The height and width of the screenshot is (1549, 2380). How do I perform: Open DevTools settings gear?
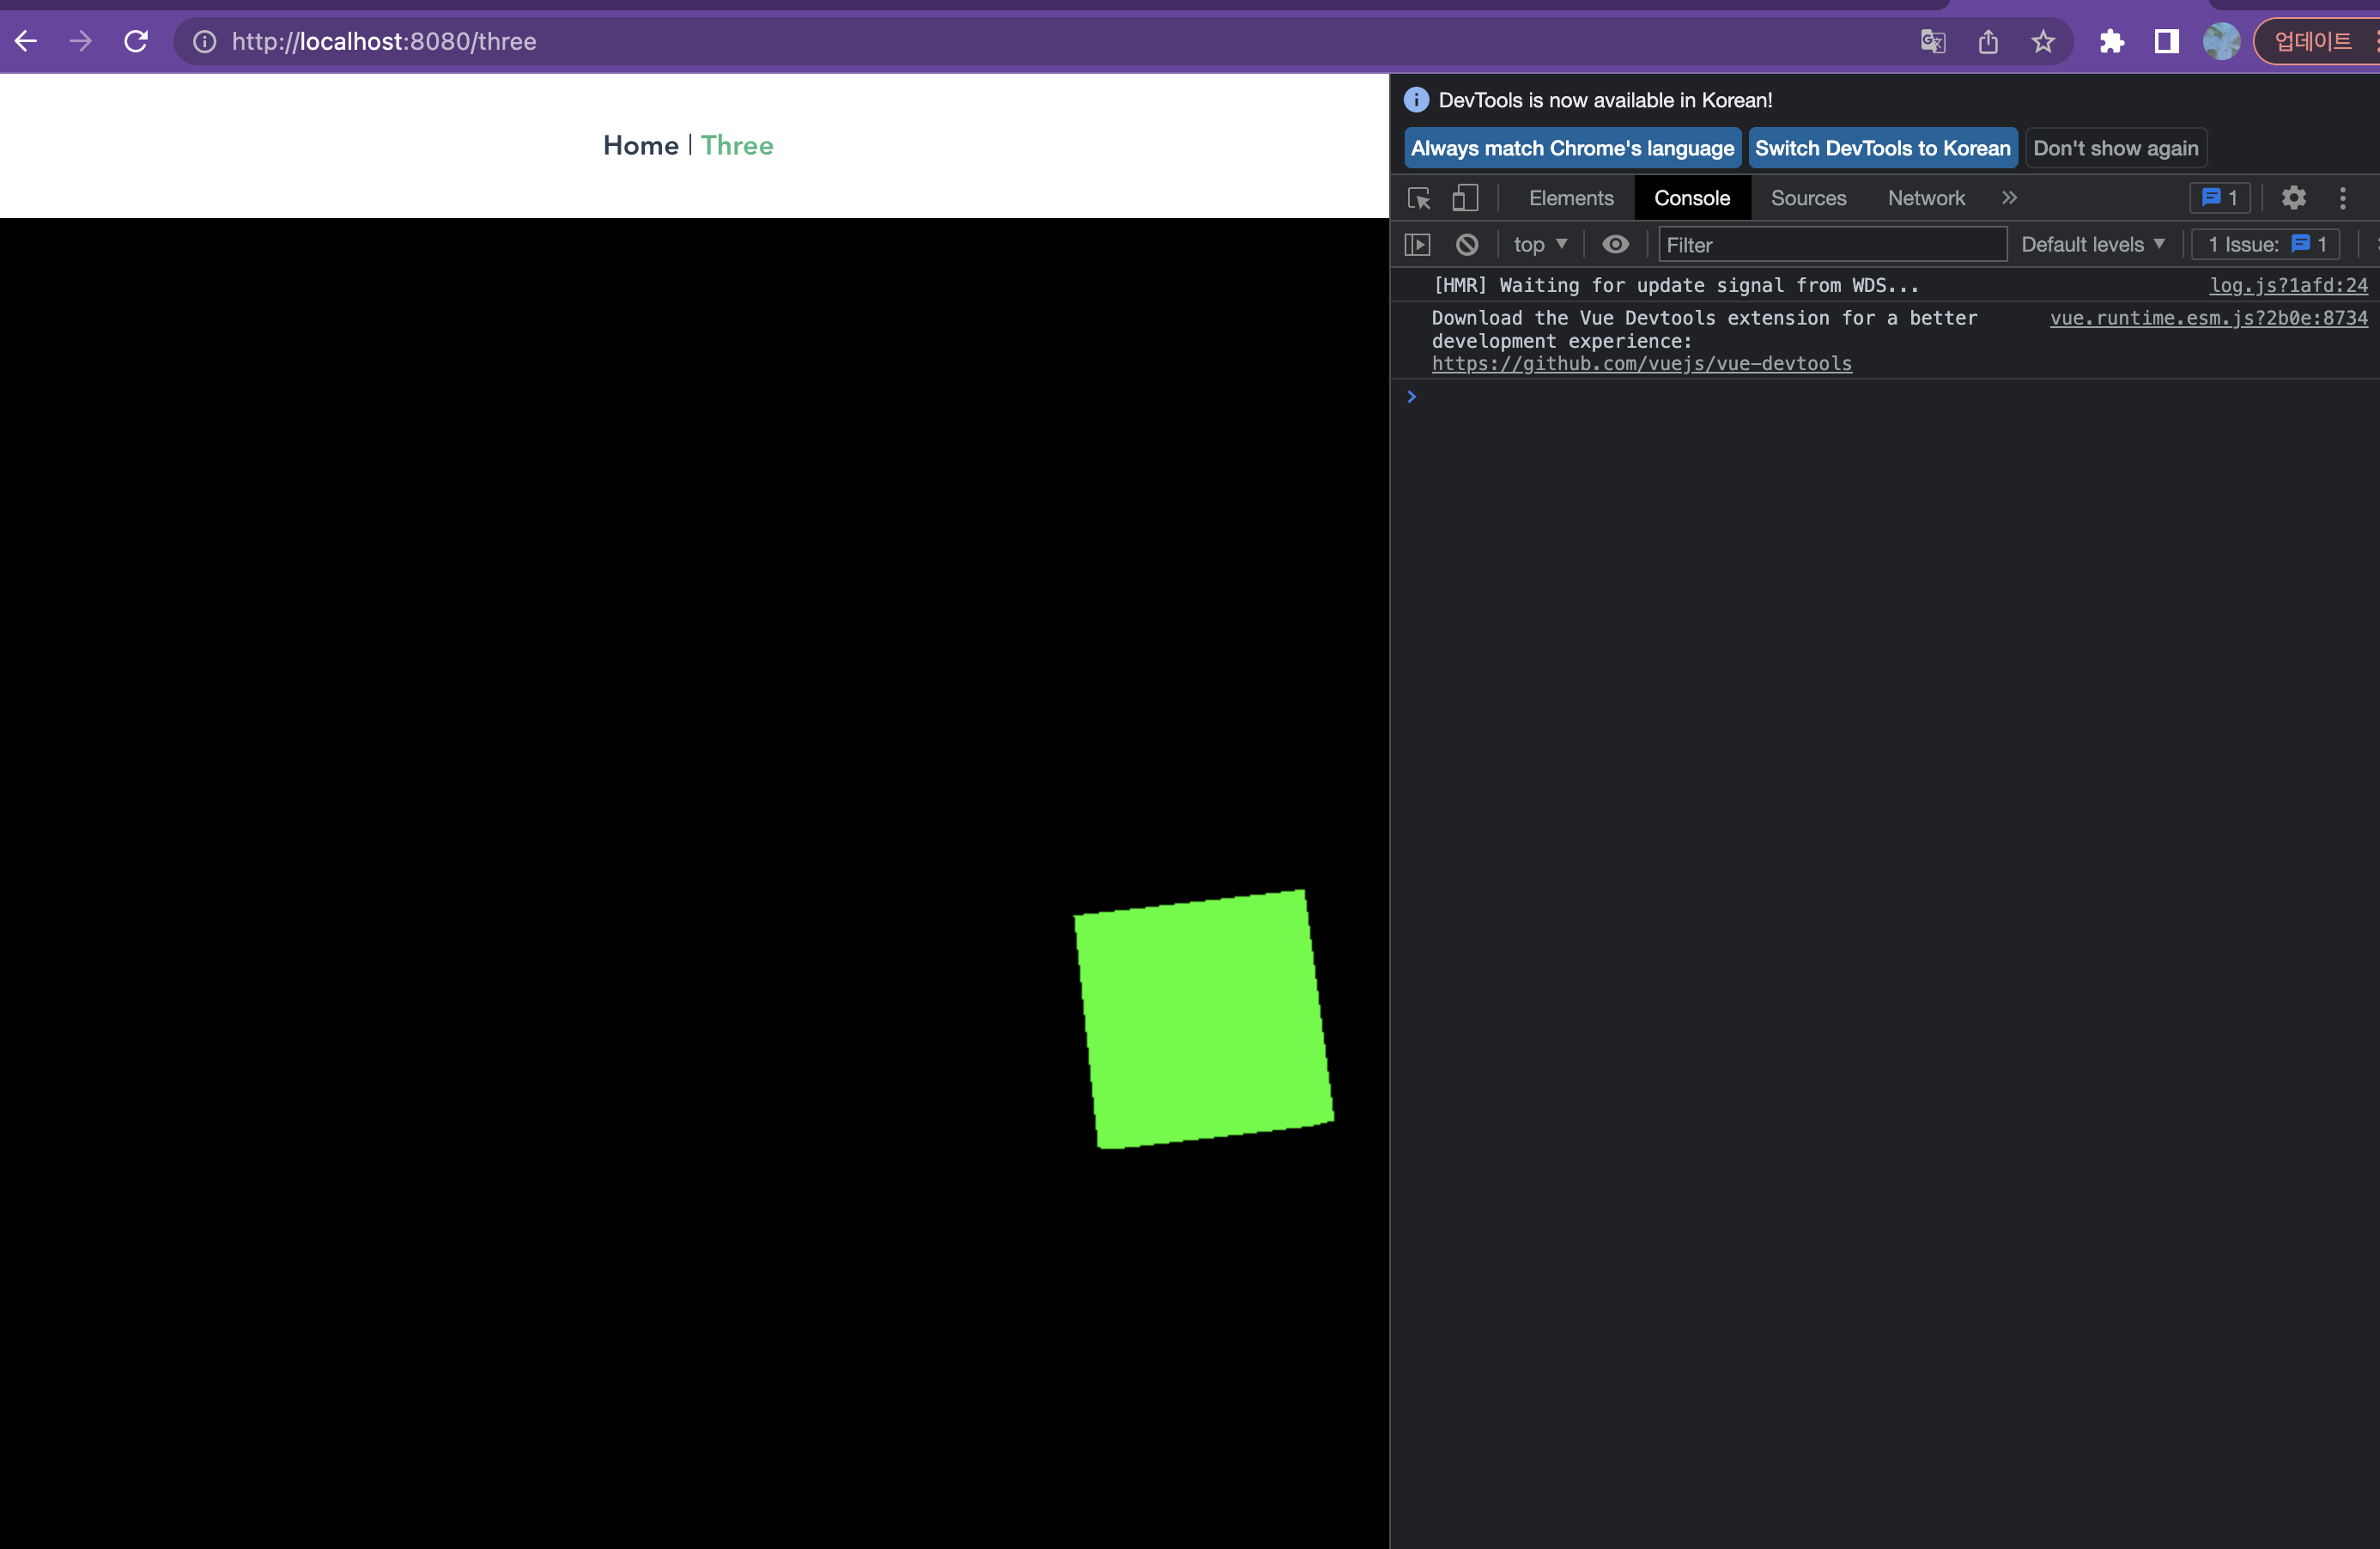(2293, 198)
